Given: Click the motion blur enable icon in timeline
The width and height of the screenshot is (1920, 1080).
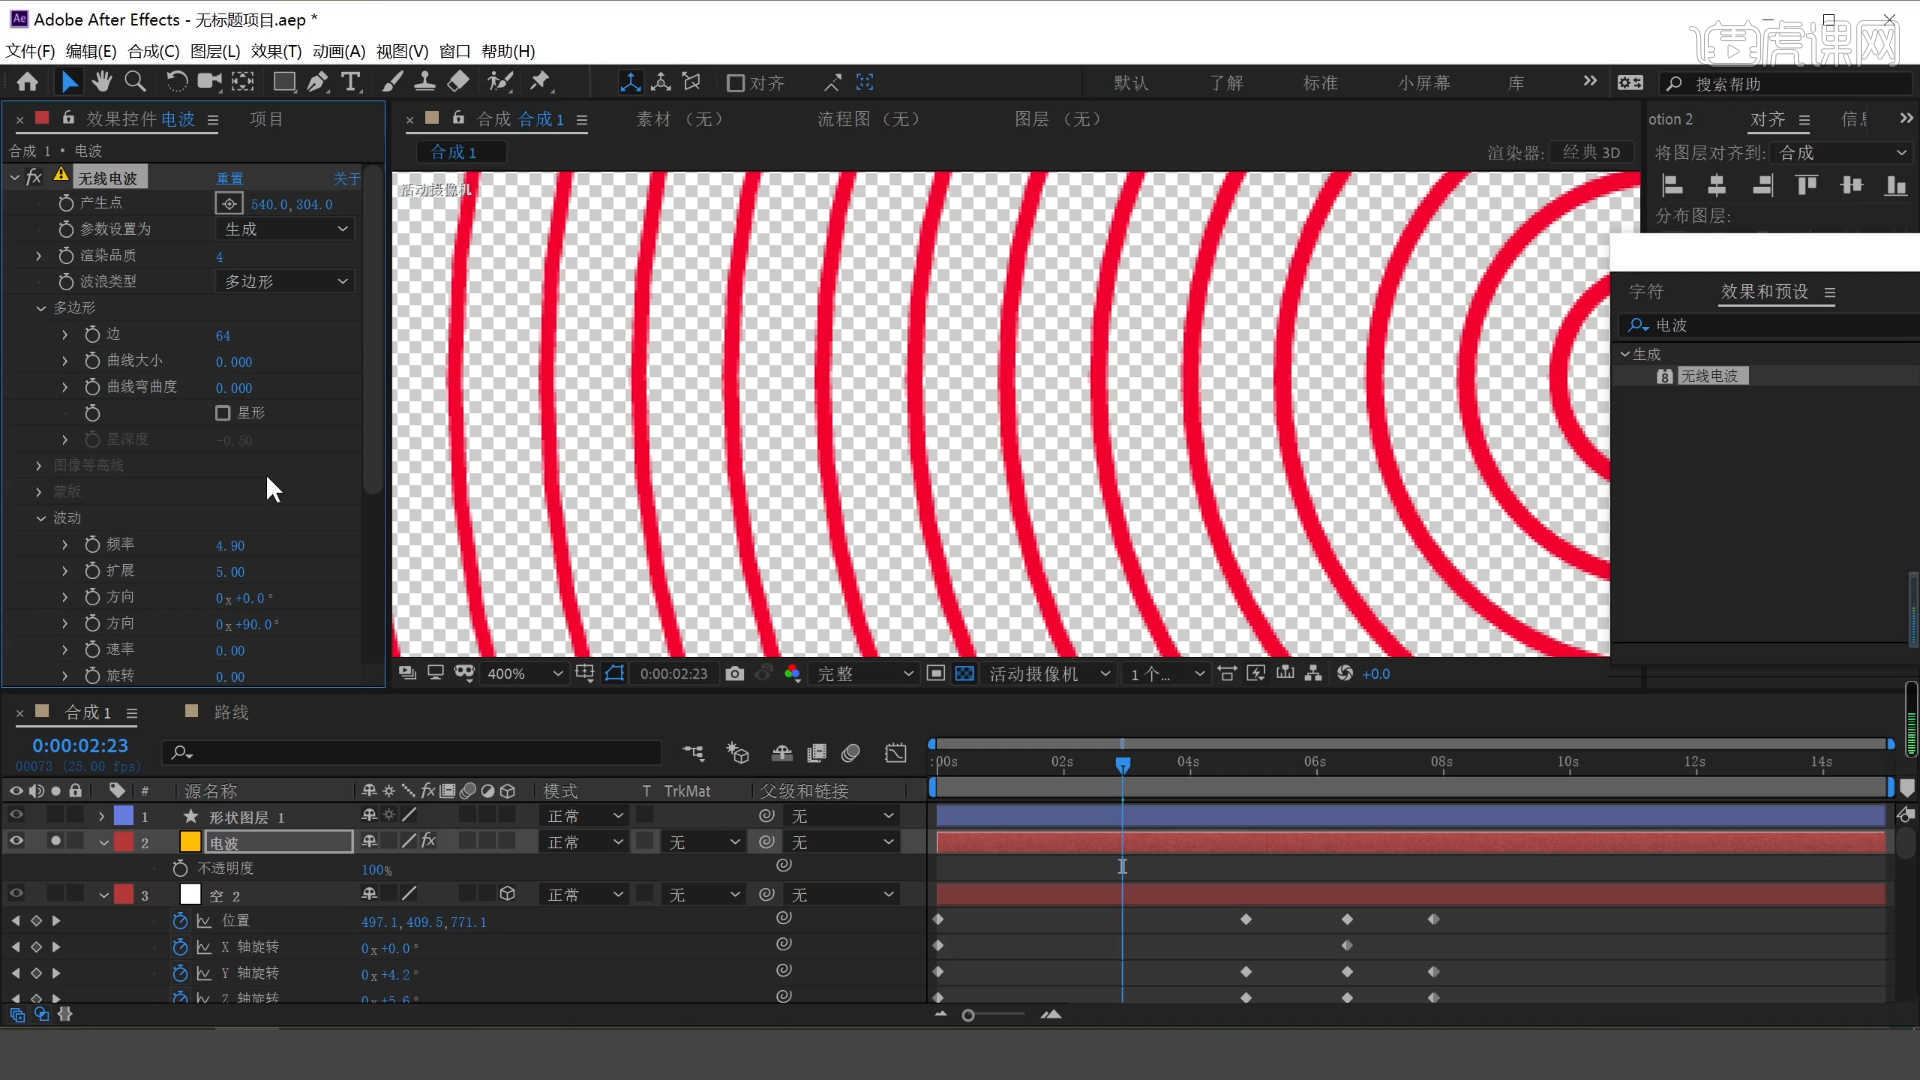Looking at the screenshot, I should [851, 753].
